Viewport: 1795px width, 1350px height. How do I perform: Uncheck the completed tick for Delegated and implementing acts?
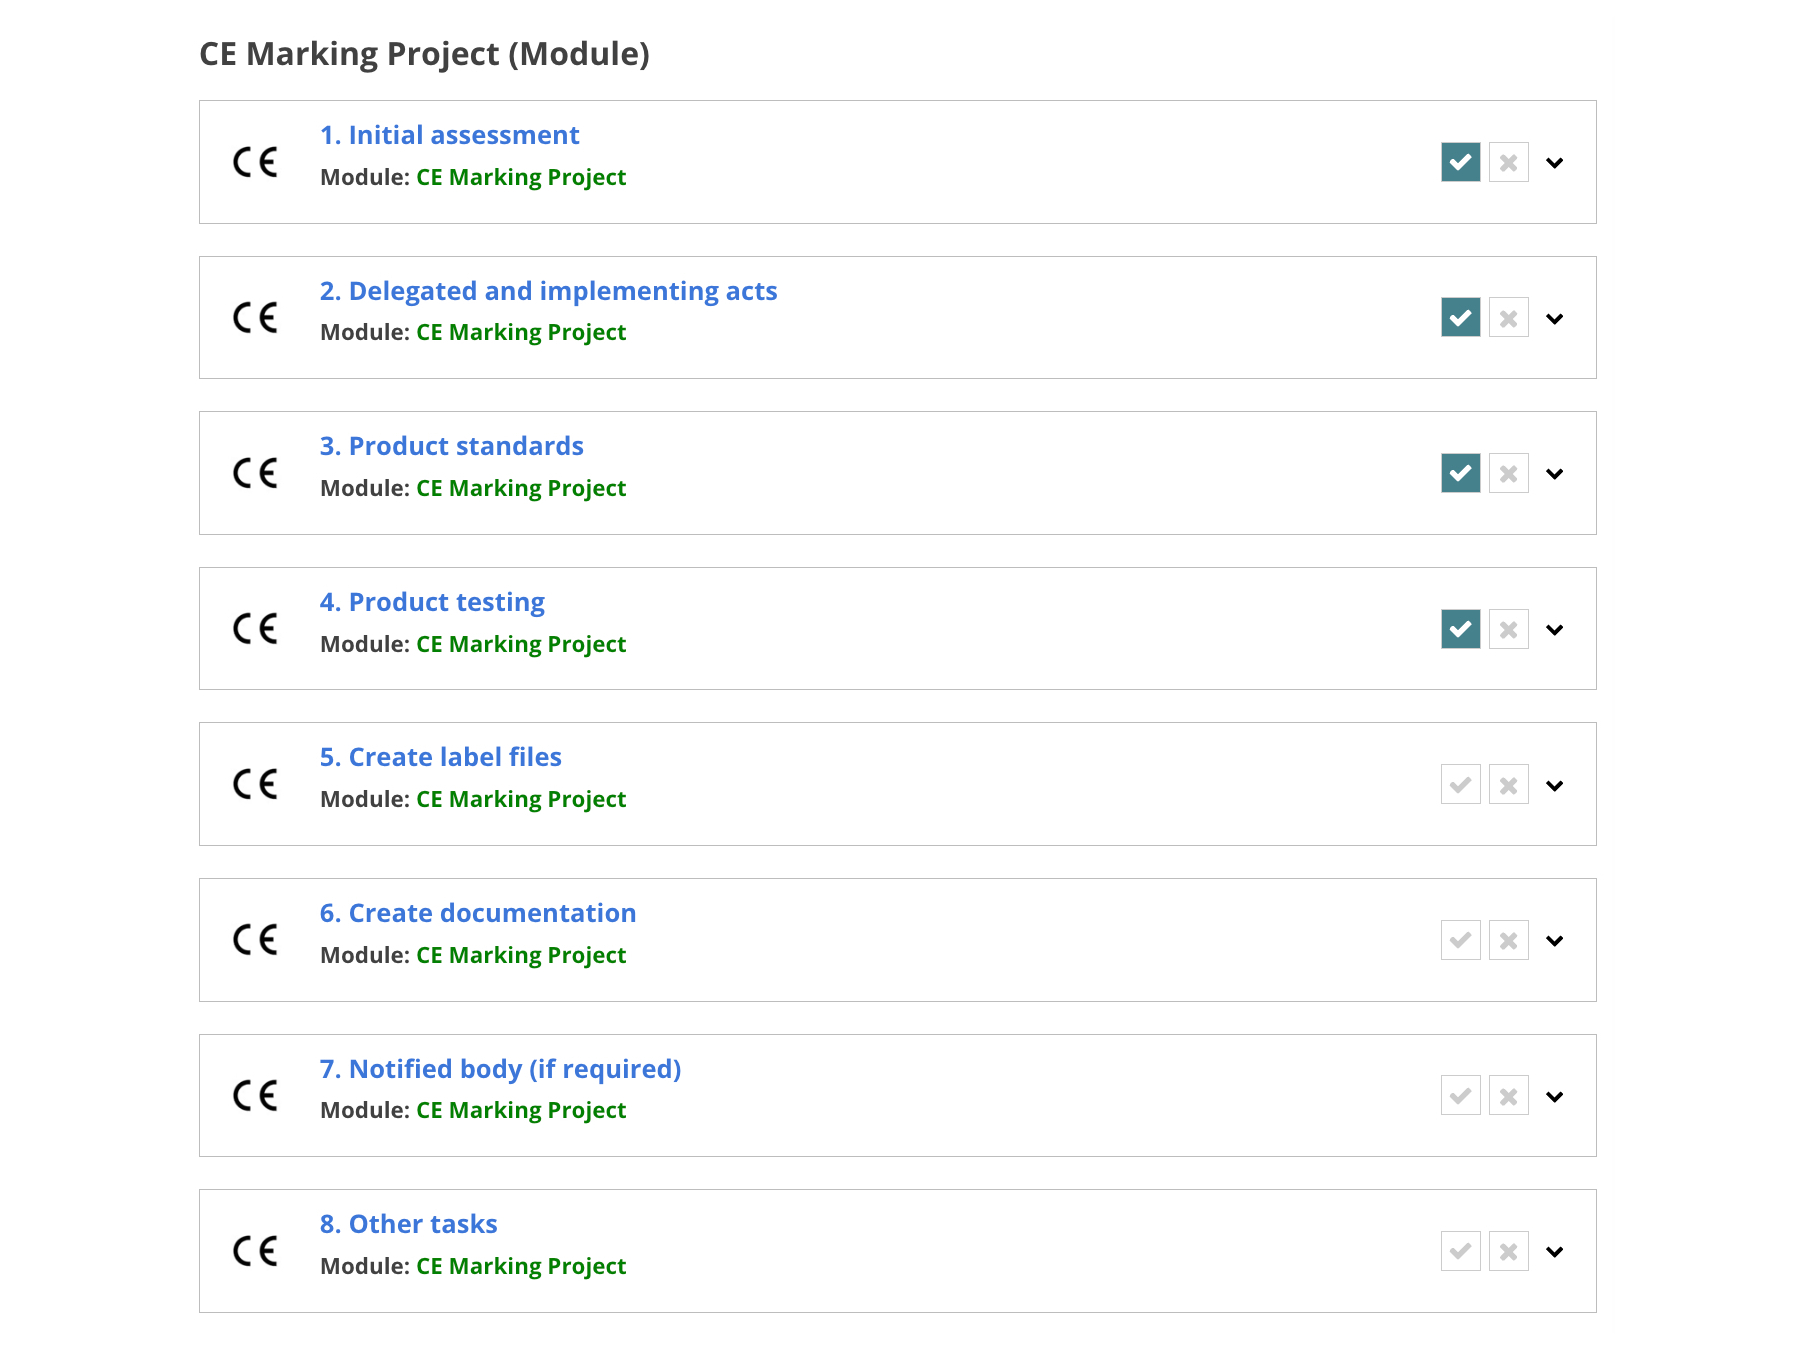pos(1461,318)
